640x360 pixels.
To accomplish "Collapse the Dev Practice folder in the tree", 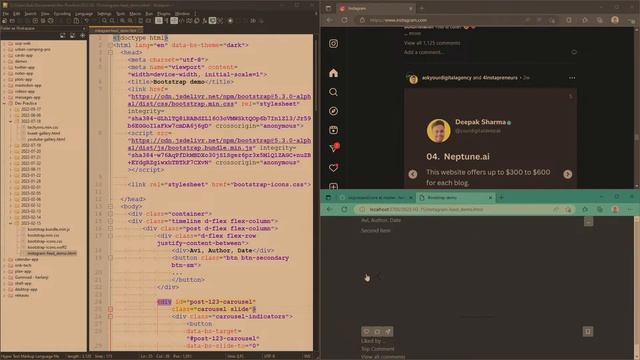I will pyautogui.click(x=5, y=103).
